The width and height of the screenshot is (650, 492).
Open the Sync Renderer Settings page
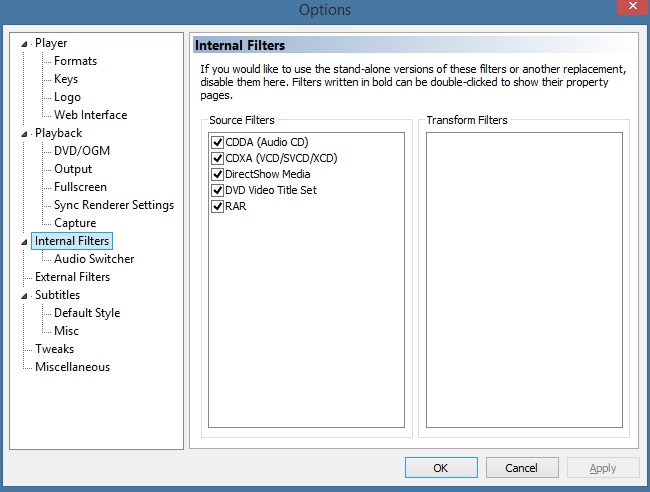(114, 205)
